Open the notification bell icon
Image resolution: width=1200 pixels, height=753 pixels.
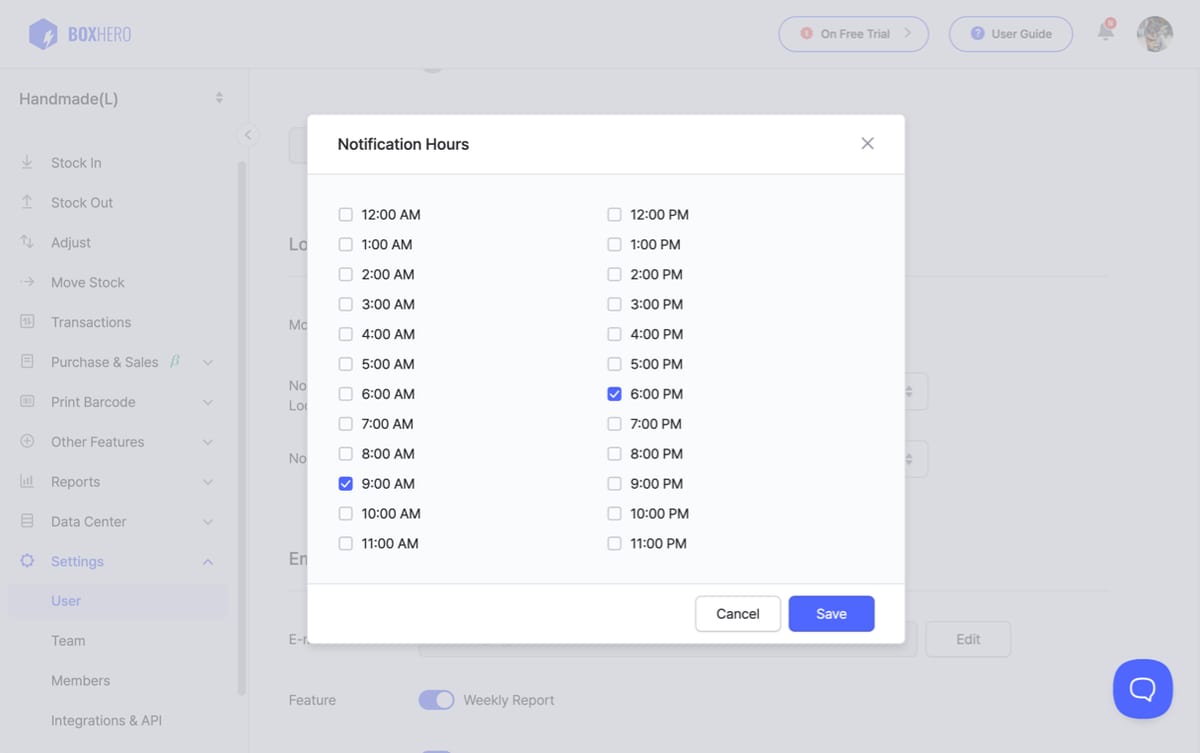coord(1104,33)
